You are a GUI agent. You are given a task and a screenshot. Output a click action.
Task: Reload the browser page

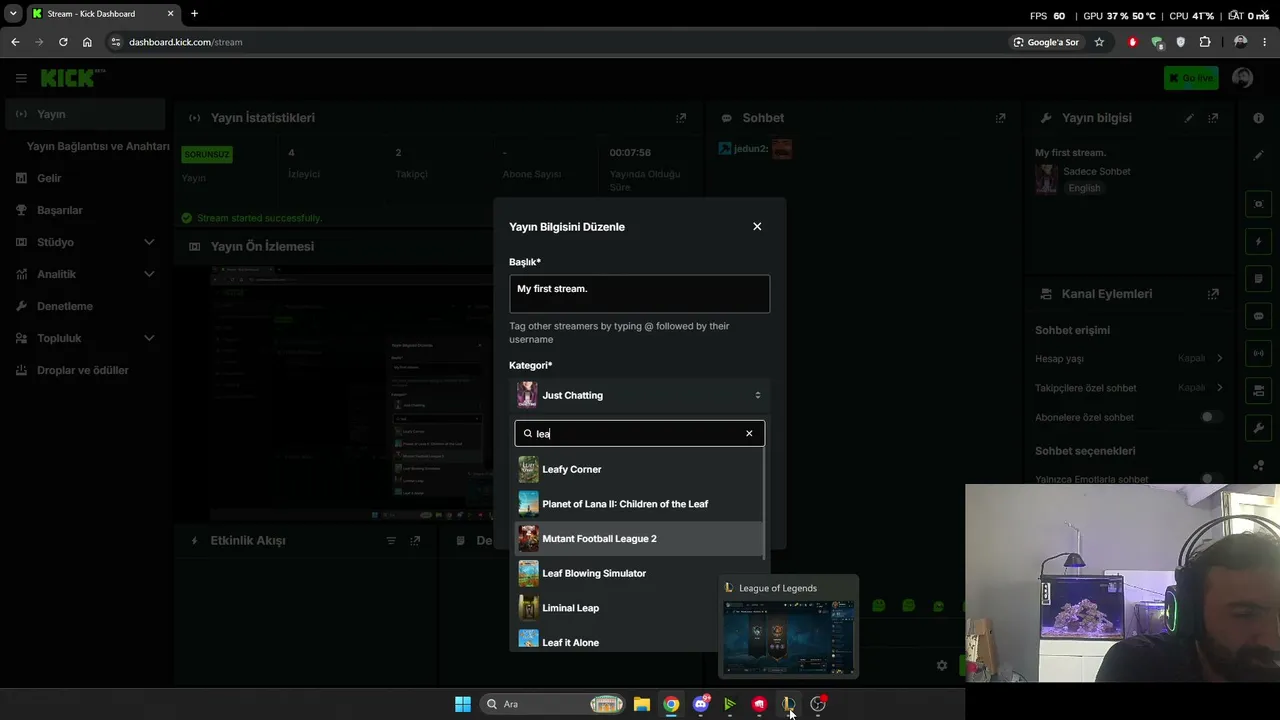pyautogui.click(x=63, y=42)
